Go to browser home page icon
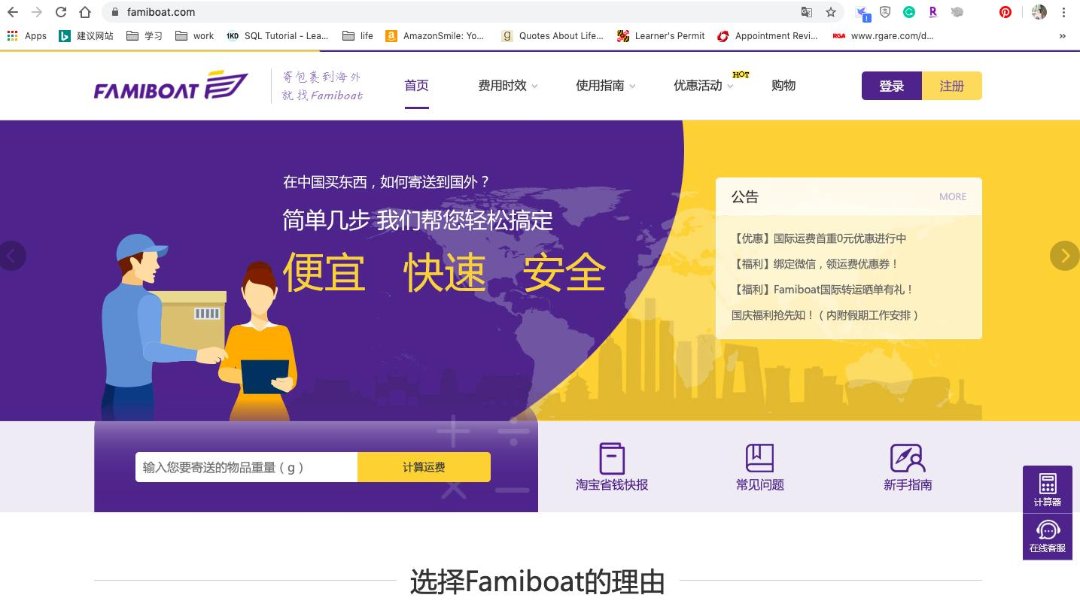The width and height of the screenshot is (1080, 610). coord(86,12)
